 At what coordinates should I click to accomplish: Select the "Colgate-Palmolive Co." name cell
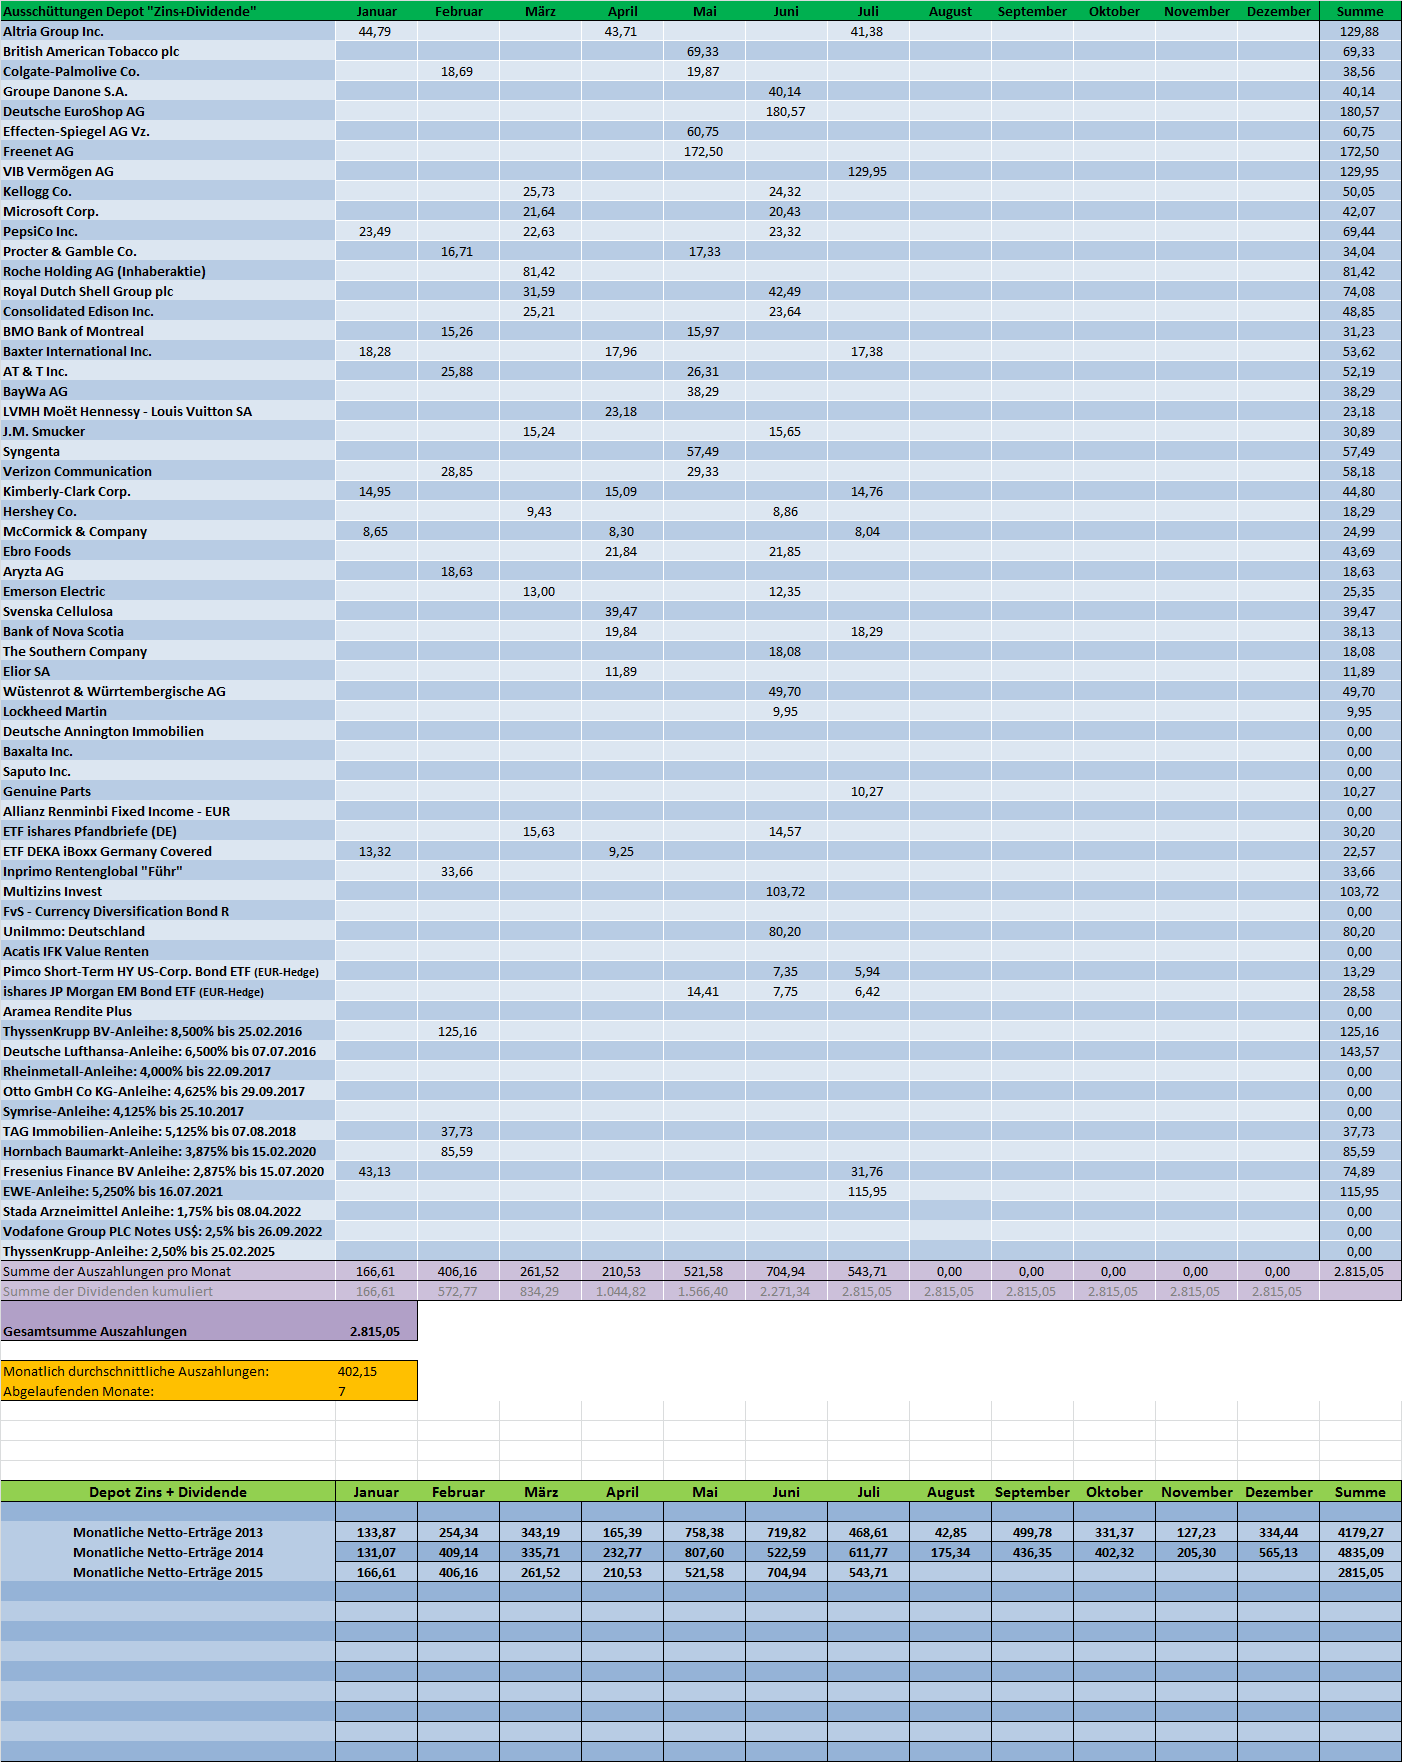71,71
